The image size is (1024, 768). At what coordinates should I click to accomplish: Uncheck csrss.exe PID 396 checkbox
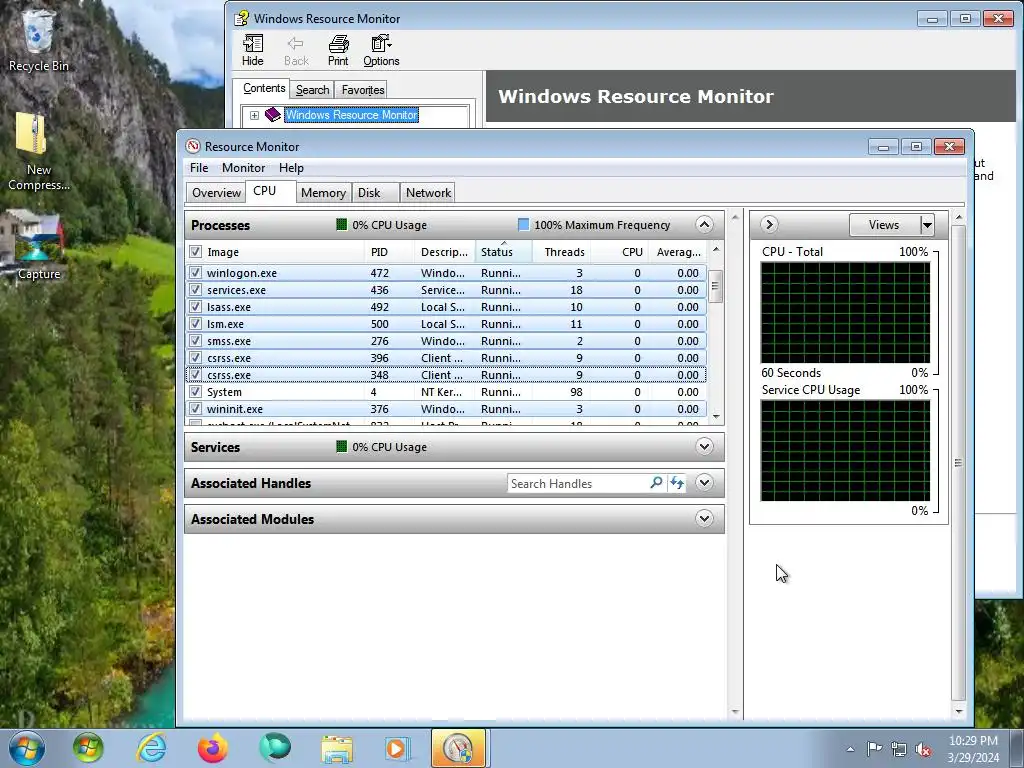point(195,357)
